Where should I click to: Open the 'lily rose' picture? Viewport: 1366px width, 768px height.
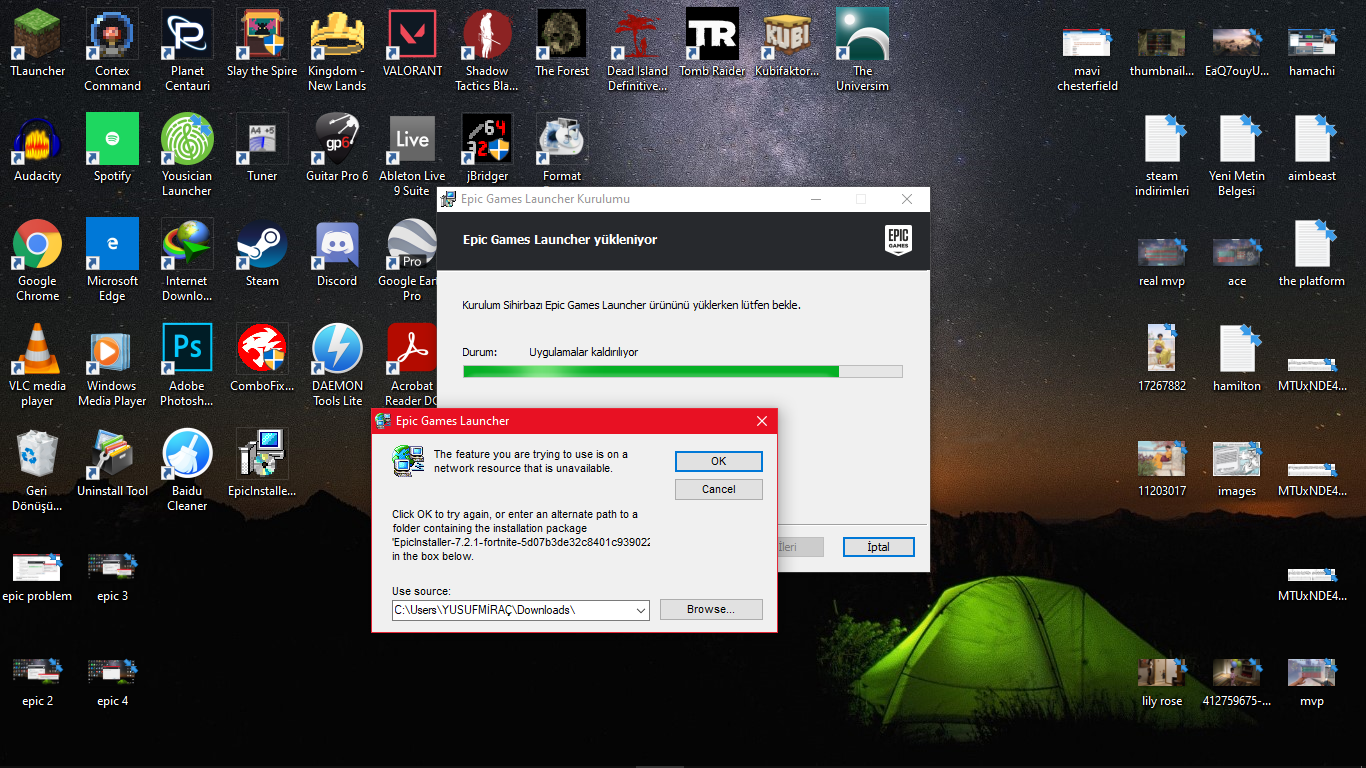point(1162,673)
